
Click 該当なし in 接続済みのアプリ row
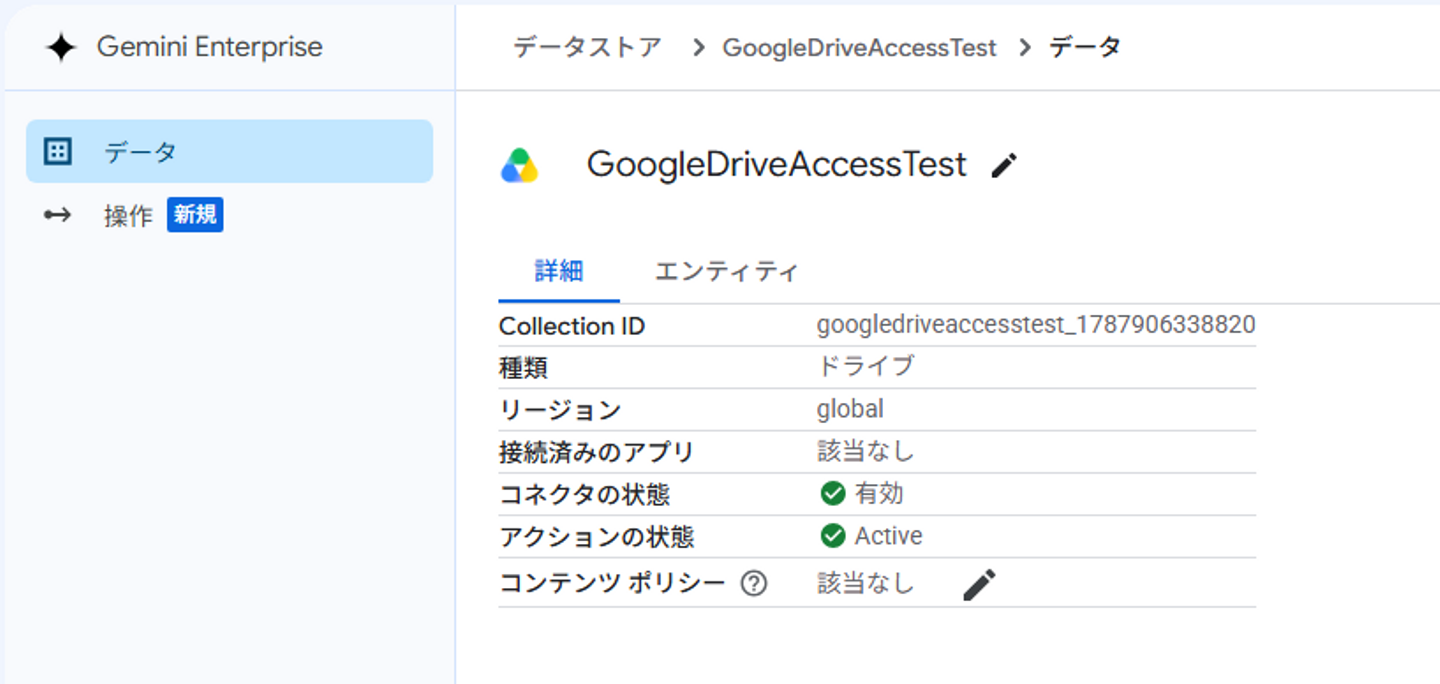click(866, 451)
